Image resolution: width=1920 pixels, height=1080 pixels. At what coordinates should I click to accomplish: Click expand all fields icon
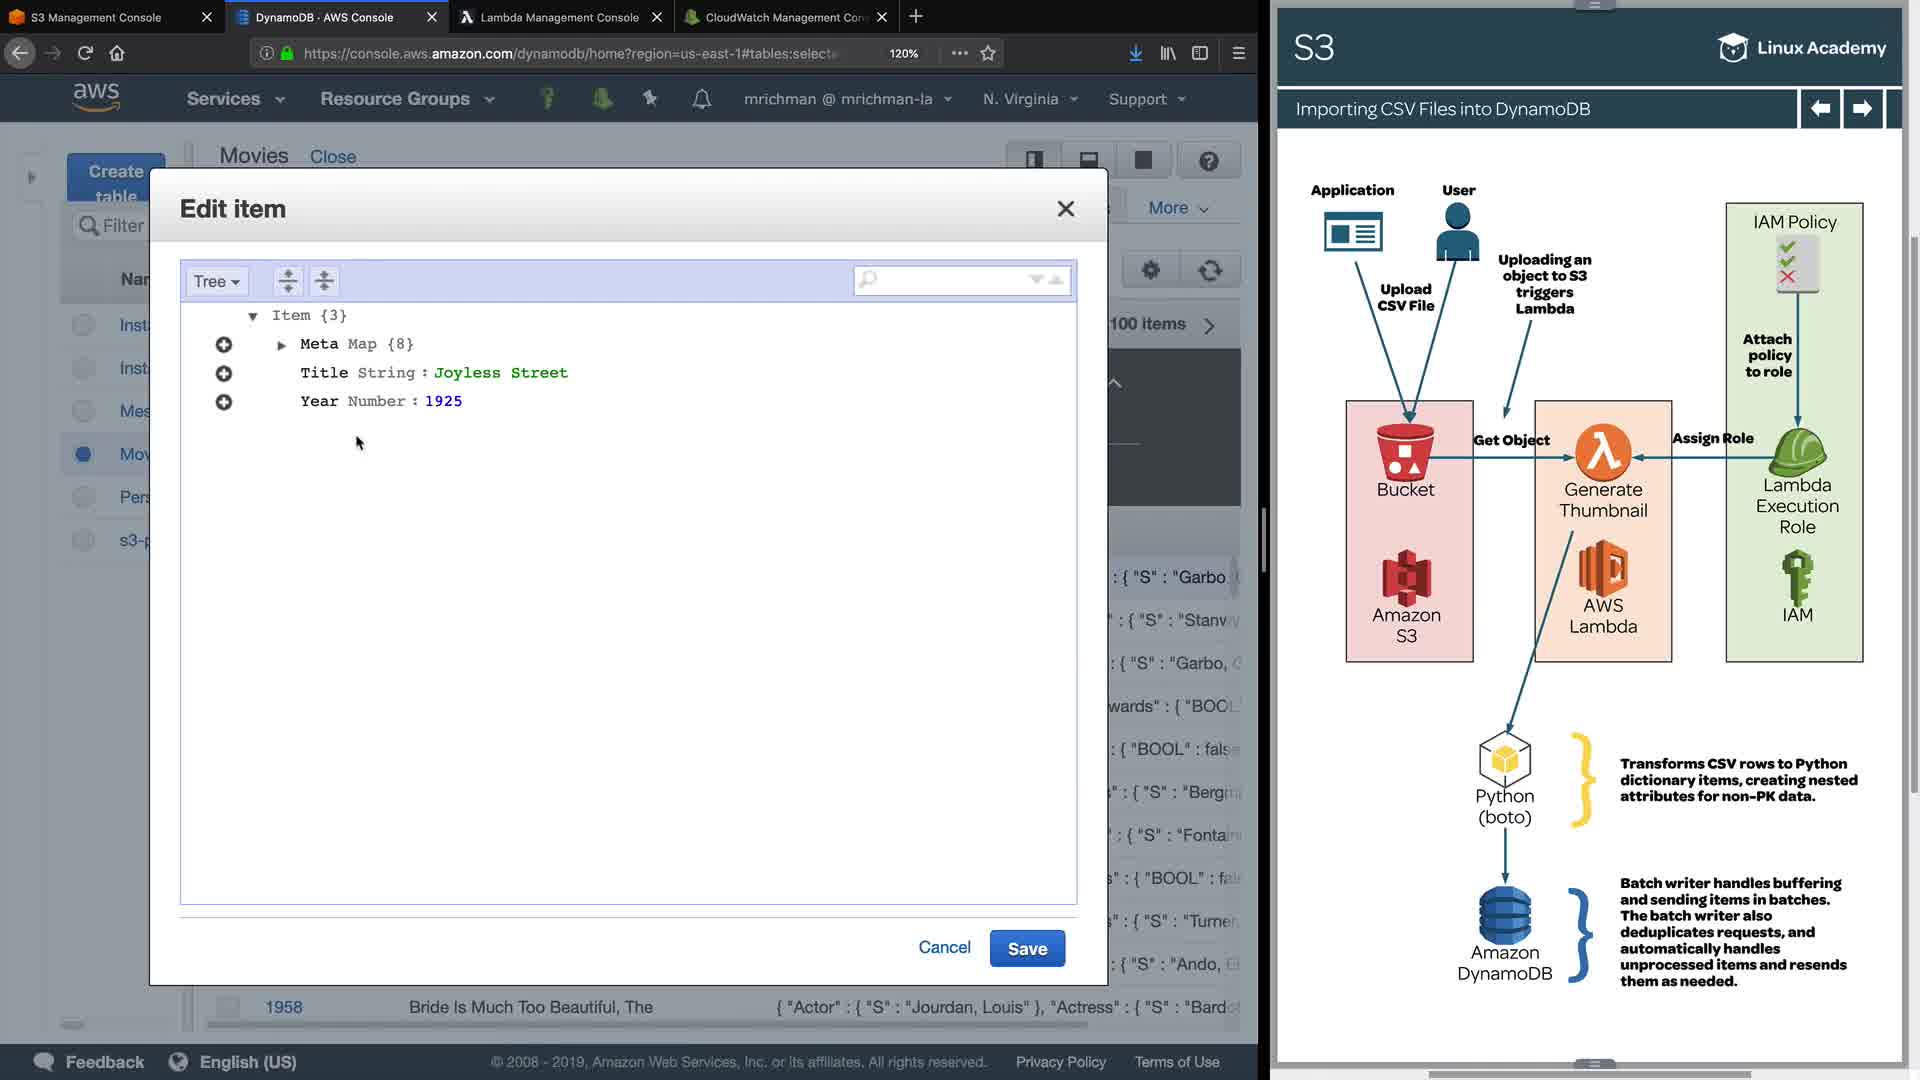tap(288, 281)
